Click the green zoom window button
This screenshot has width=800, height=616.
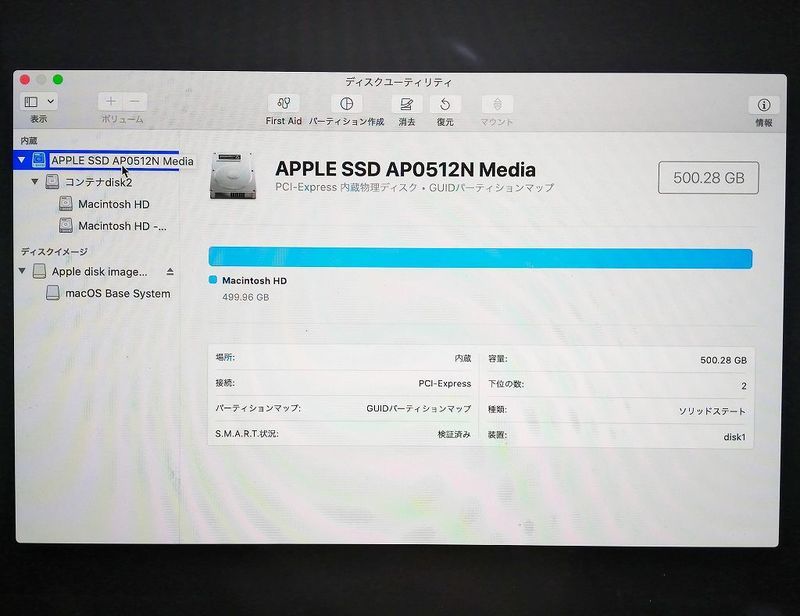click(x=58, y=80)
